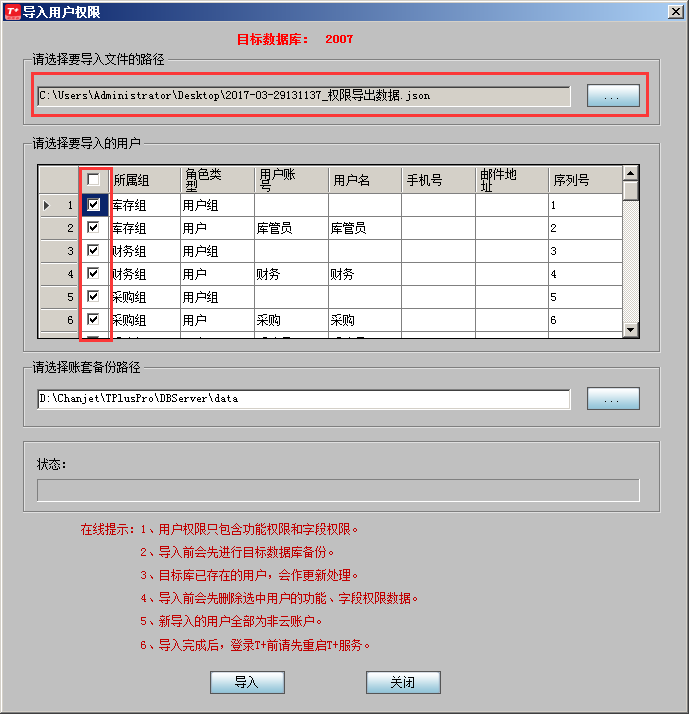Click the 用户账号 column header
689x714 pixels.
291,180
